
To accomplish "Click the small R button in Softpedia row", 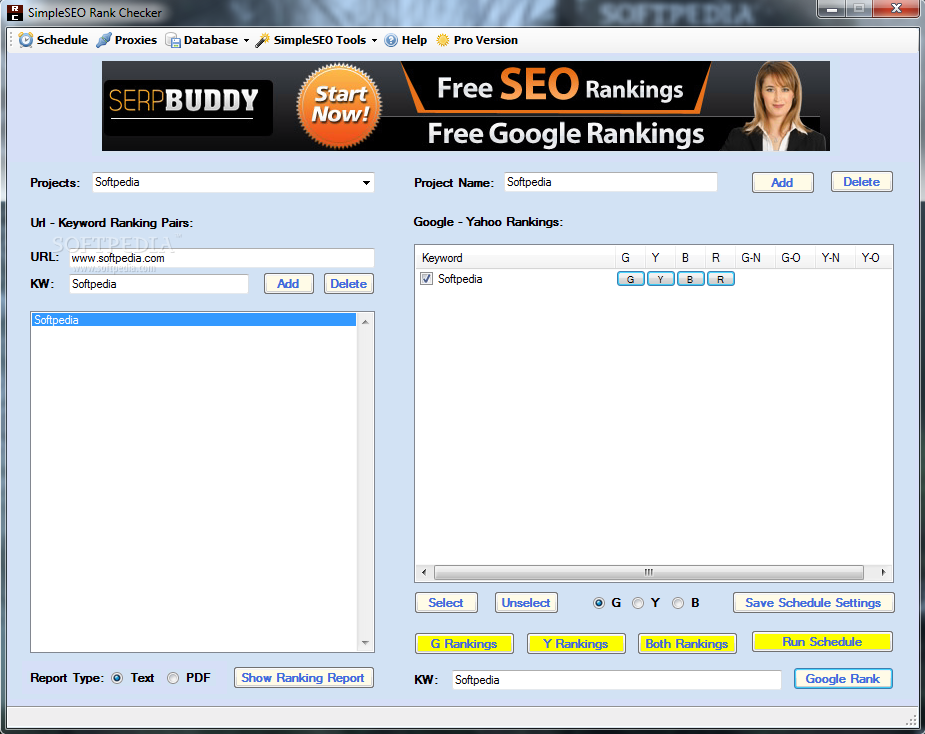I will [720, 279].
